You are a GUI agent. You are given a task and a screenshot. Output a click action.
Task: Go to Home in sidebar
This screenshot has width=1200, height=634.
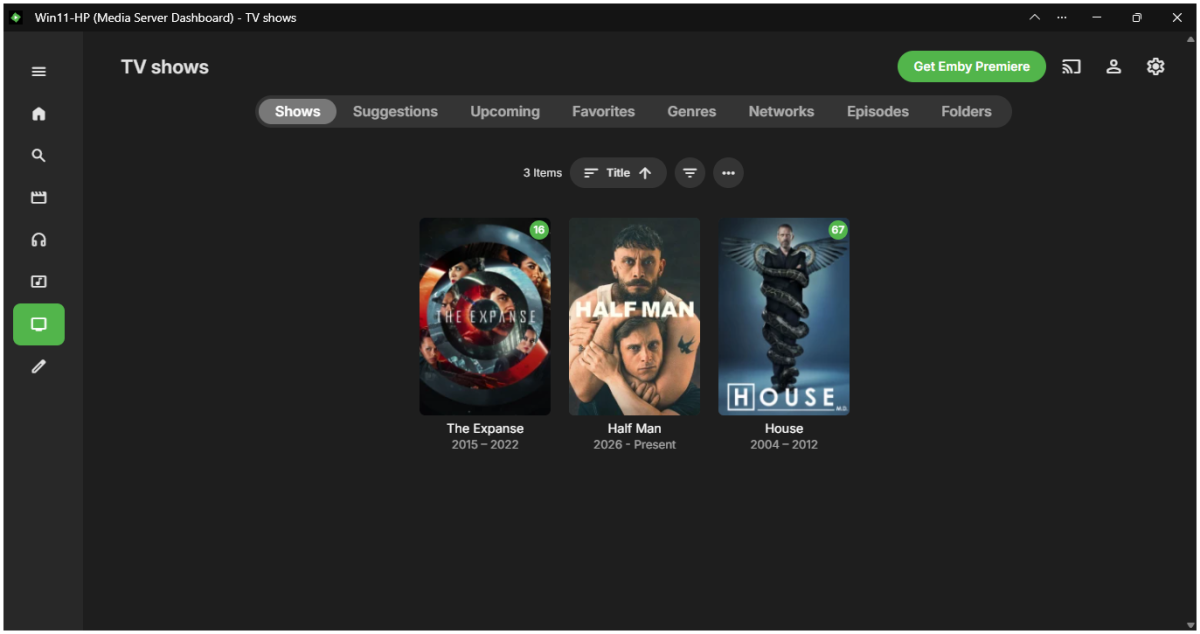[39, 114]
